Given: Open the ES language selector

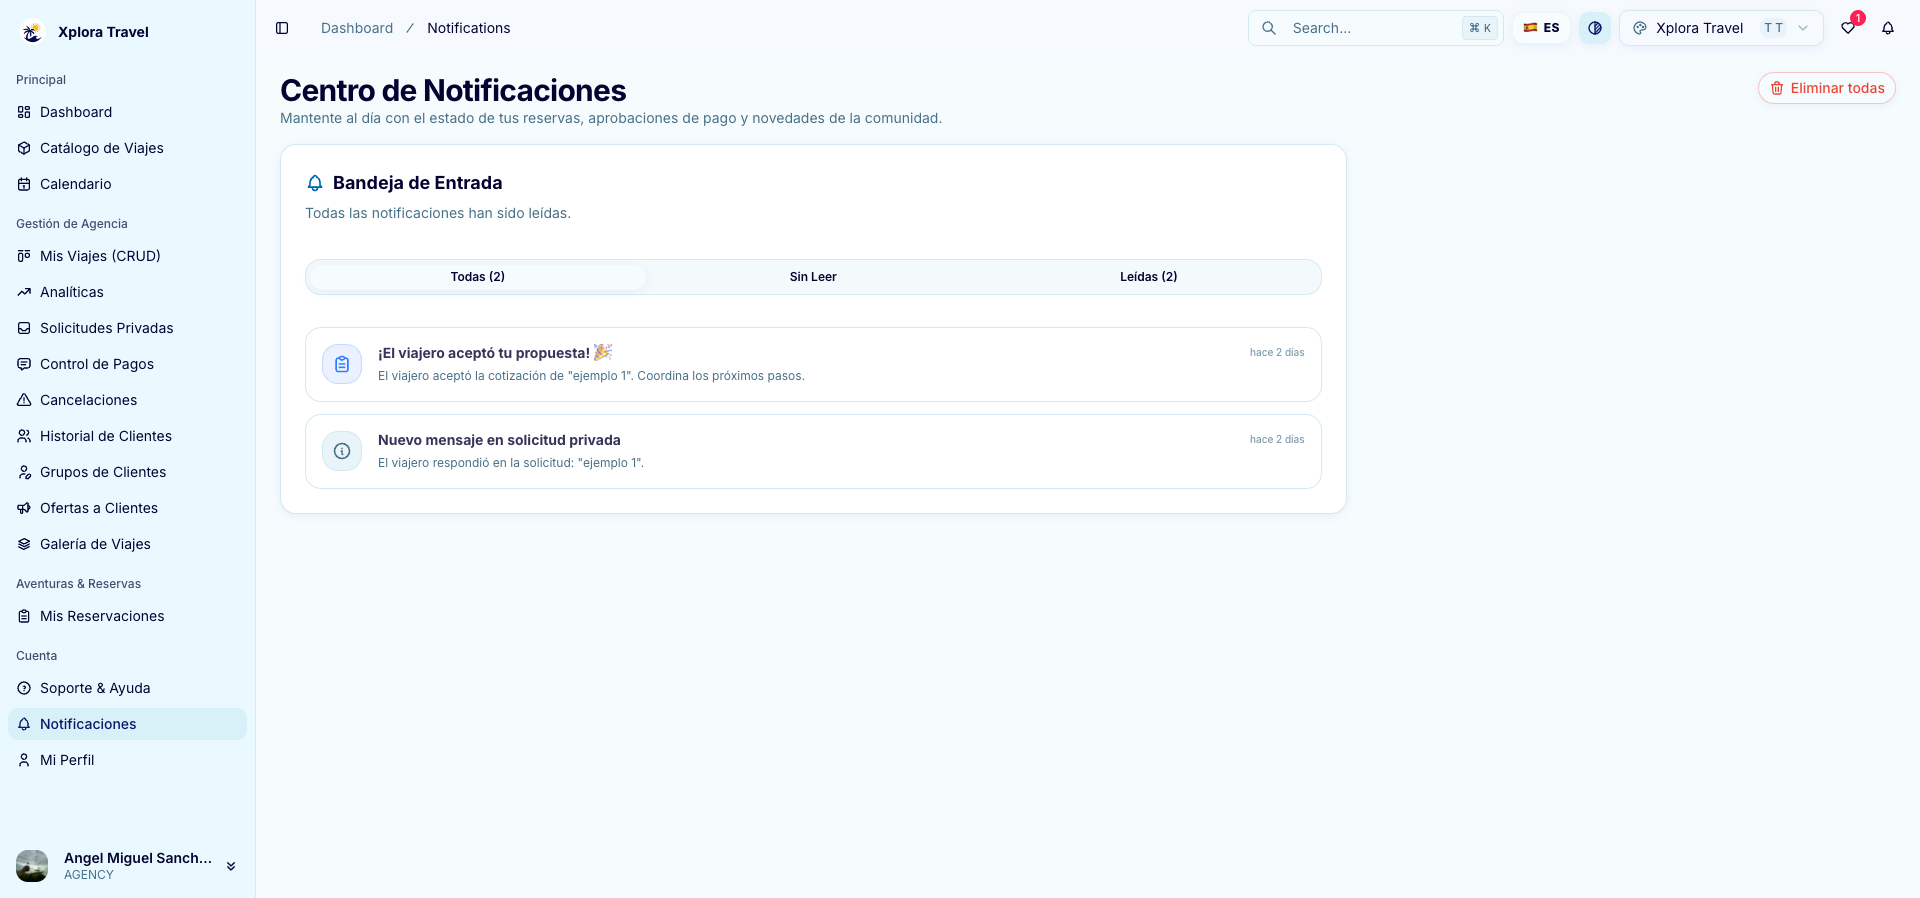Looking at the screenshot, I should pos(1541,28).
